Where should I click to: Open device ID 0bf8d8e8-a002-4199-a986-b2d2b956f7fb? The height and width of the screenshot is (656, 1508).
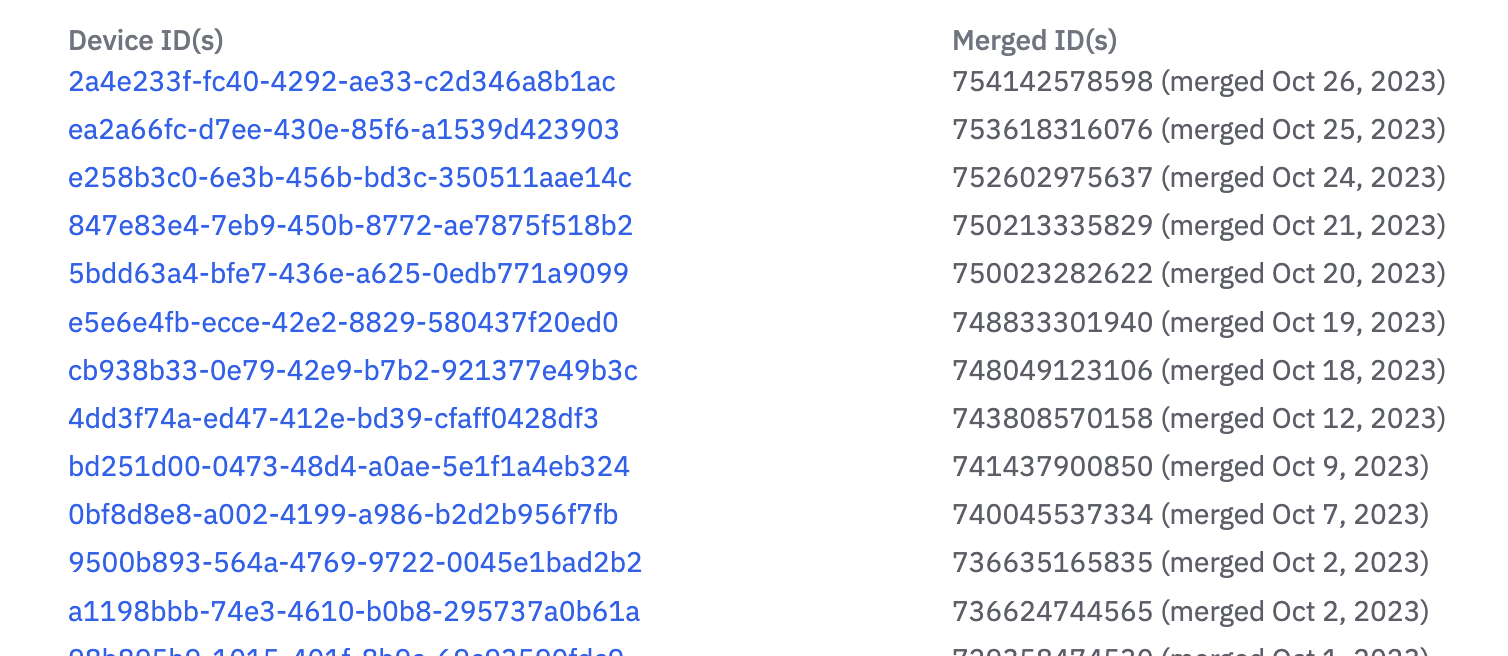pos(344,515)
